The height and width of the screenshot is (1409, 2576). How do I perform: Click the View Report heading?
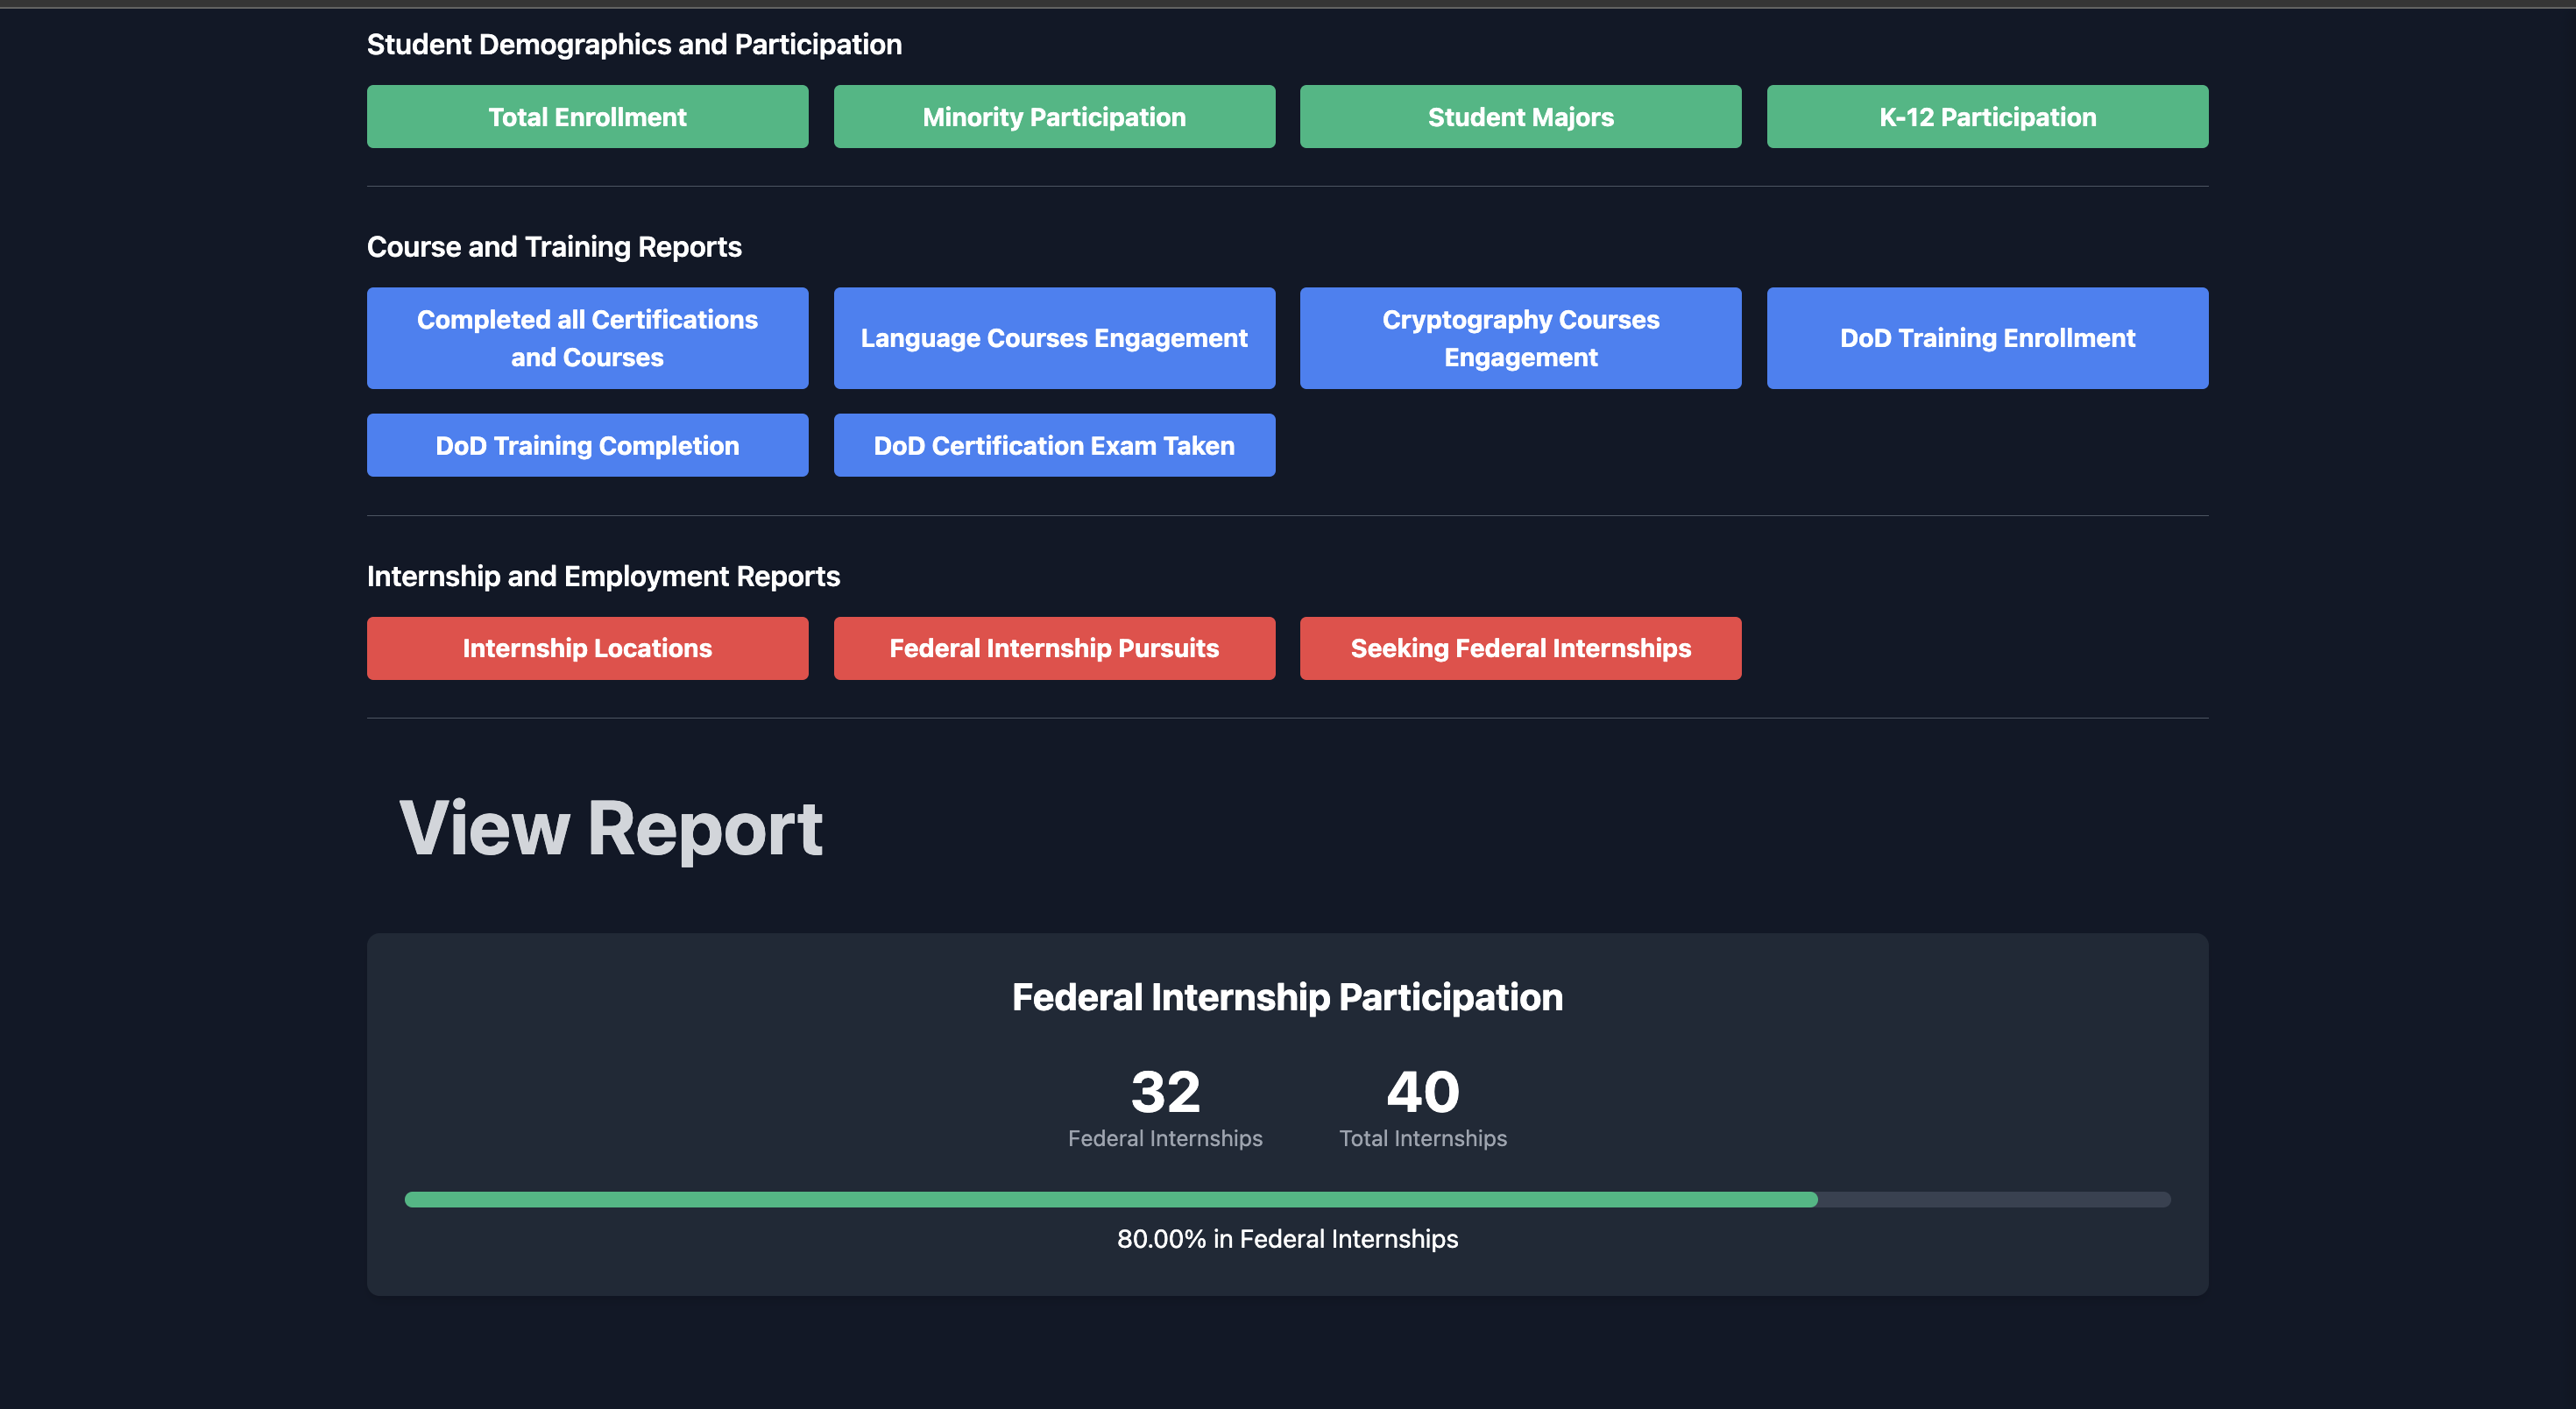click(610, 828)
